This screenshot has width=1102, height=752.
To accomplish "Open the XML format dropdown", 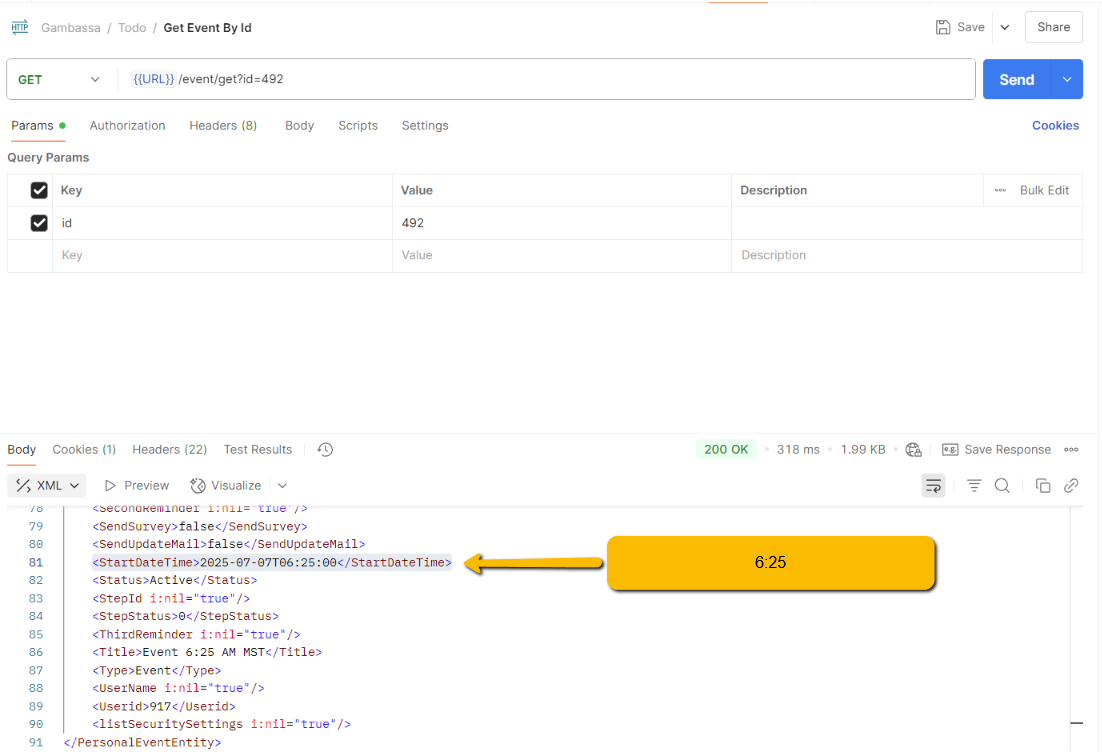I will (49, 486).
